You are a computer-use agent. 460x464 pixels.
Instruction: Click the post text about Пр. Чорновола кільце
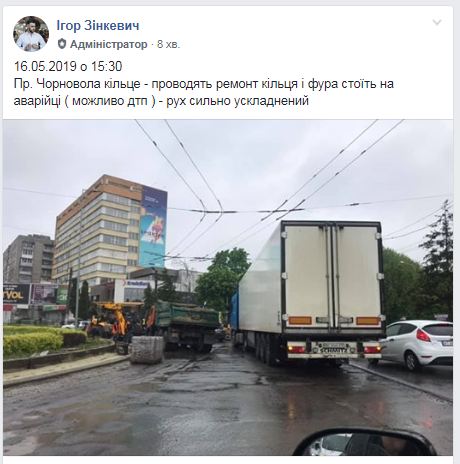click(204, 92)
